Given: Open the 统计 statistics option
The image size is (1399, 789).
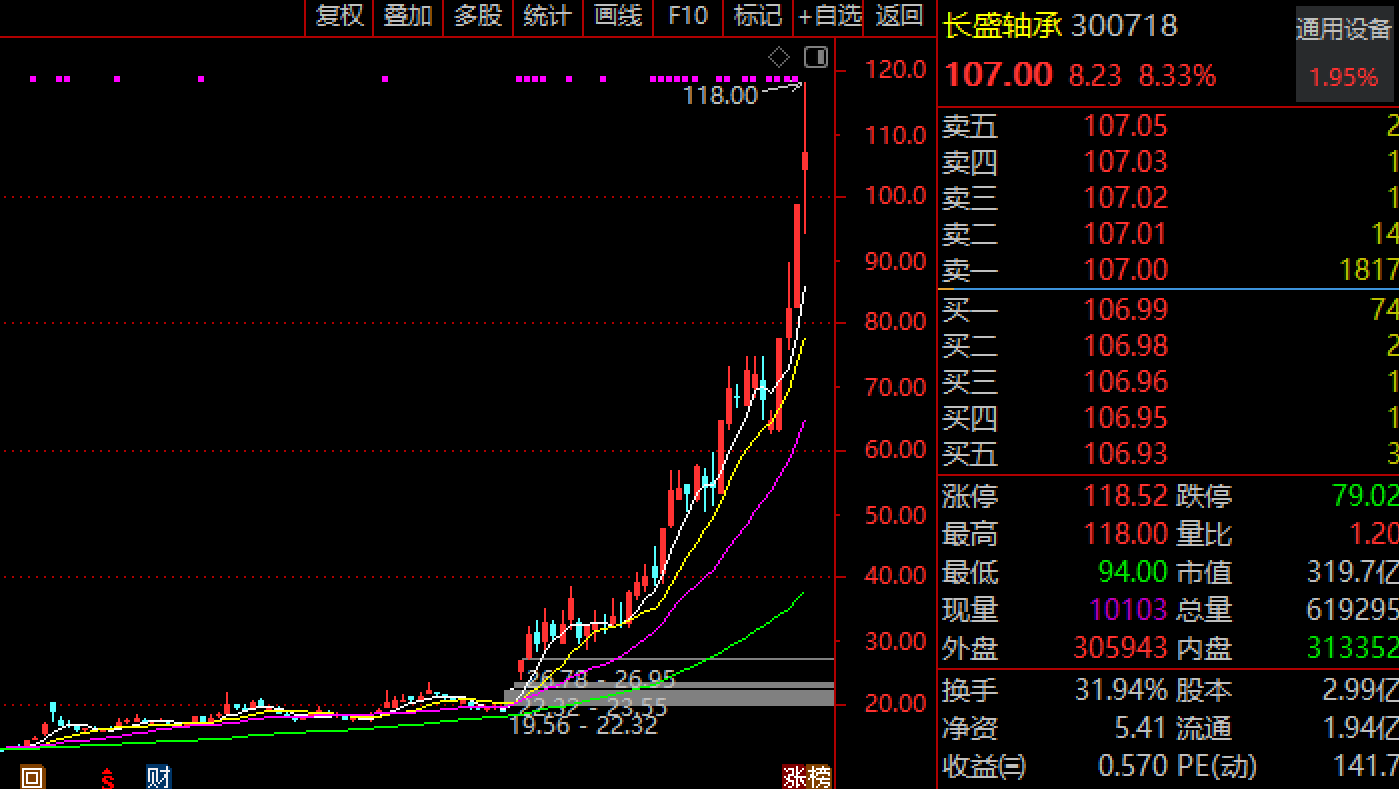Looking at the screenshot, I should (x=547, y=16).
